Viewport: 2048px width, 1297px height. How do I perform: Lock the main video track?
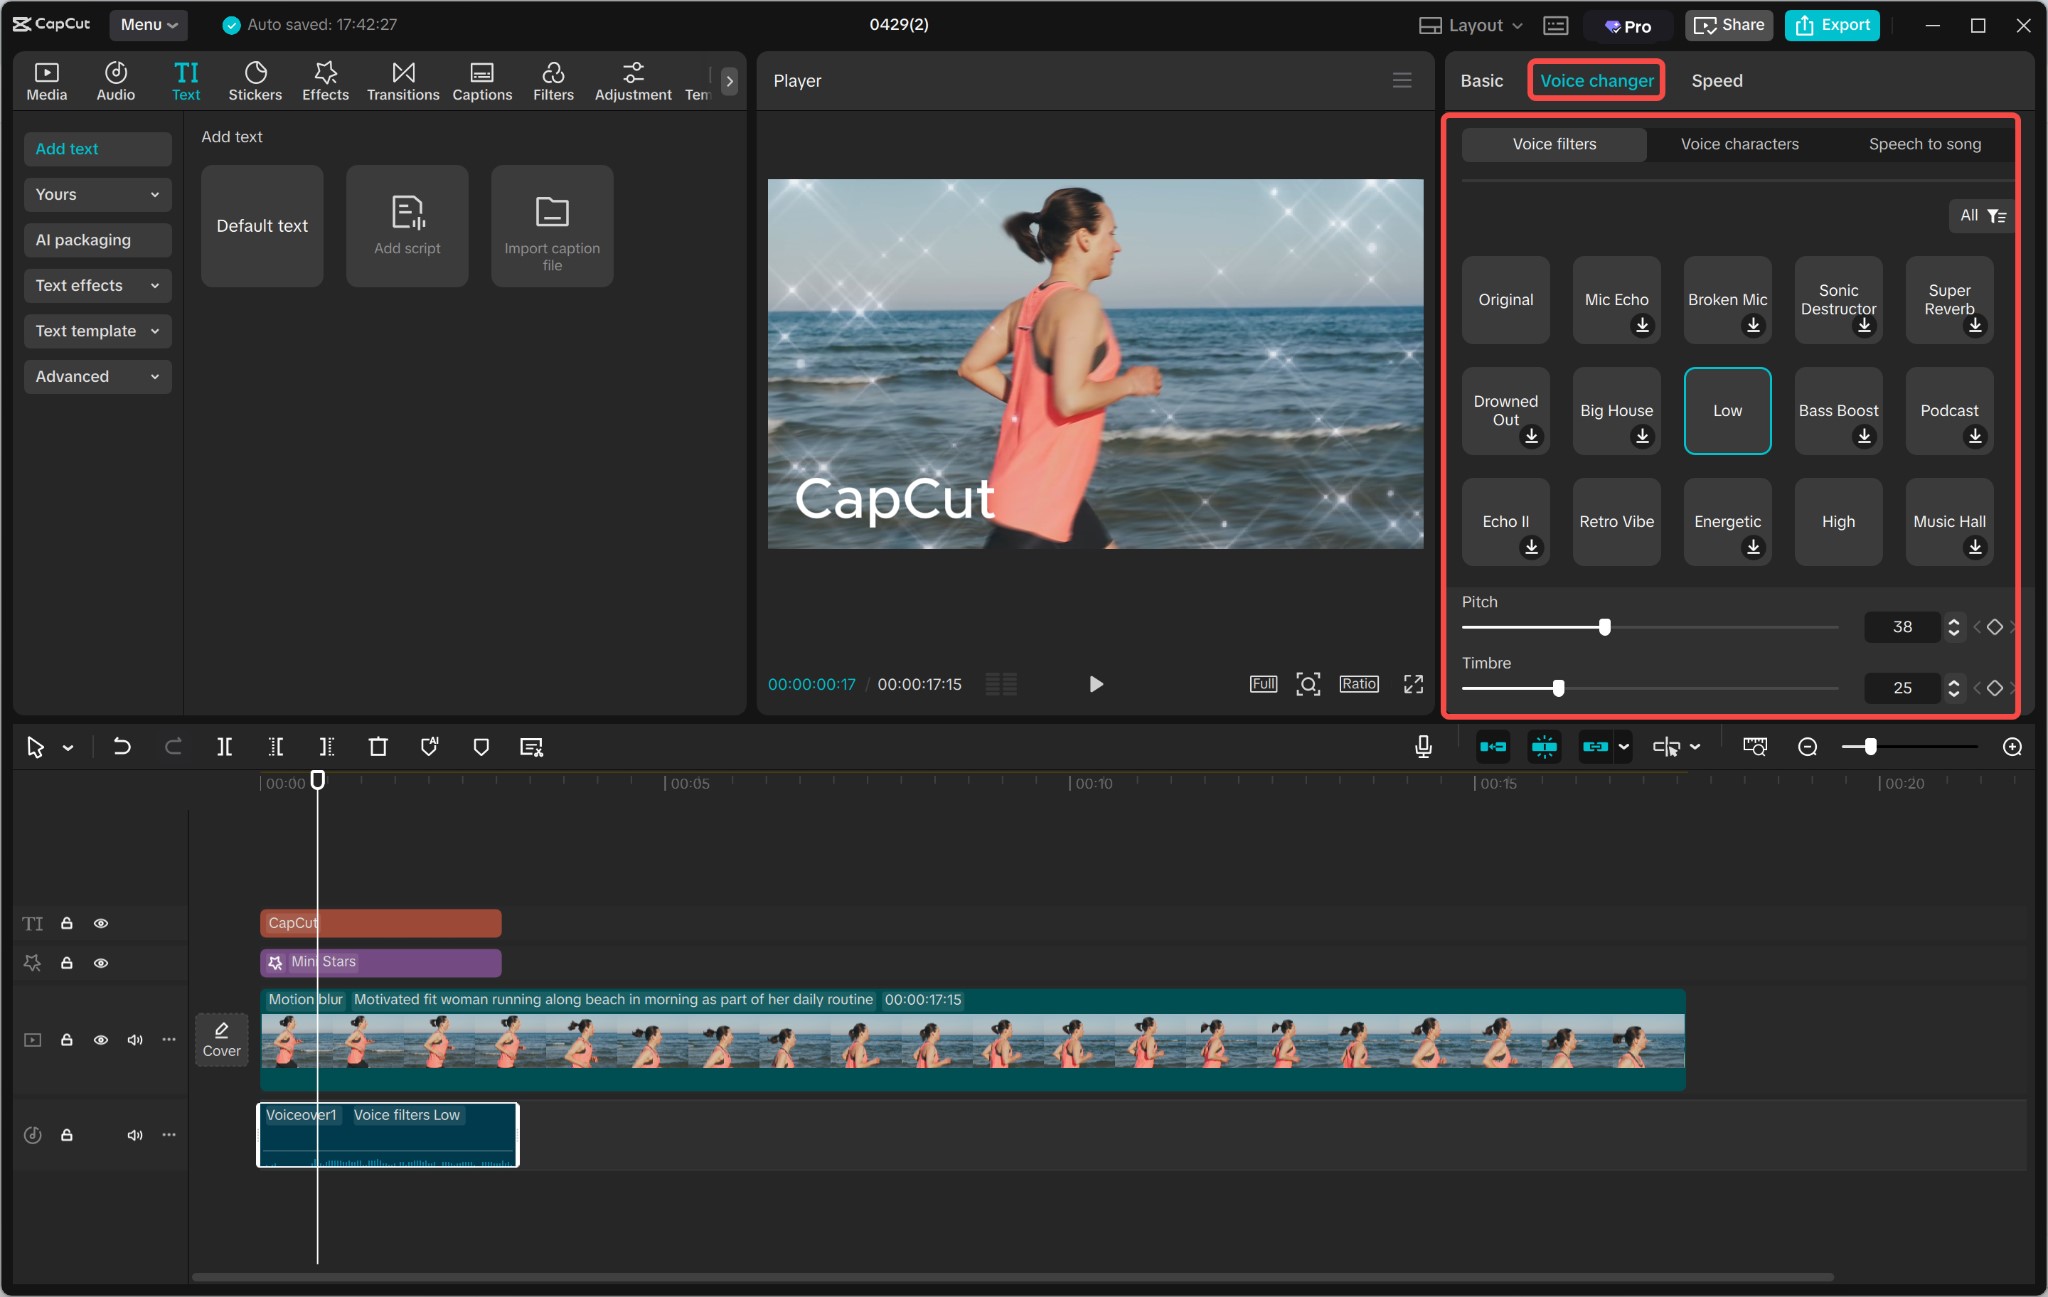[67, 1040]
